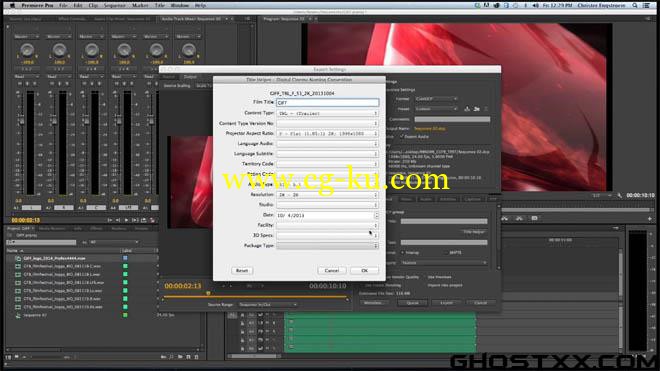This screenshot has height=371, width=660.
Task: Click the Spotlight search icon in the menu bar
Action: pyautogui.click(x=634, y=5)
